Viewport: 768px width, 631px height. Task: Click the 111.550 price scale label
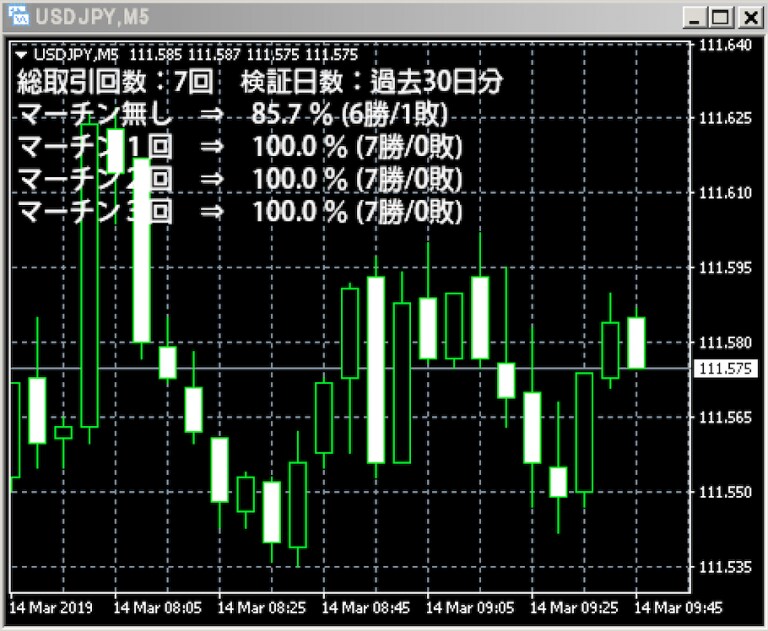click(x=725, y=492)
